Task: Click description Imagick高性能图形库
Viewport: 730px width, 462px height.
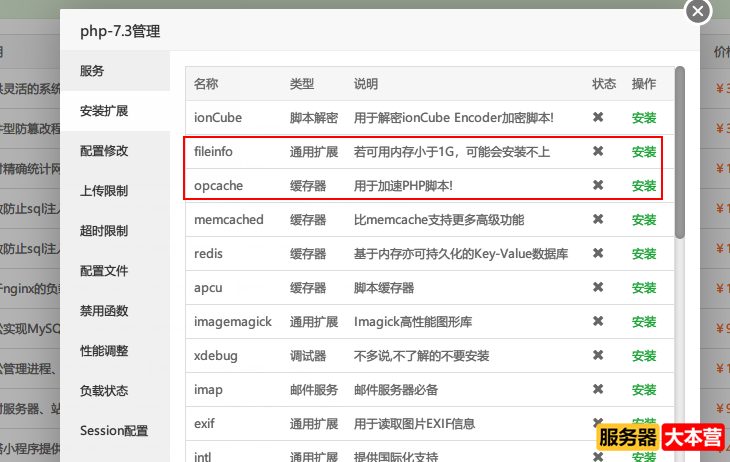Action: coord(413,322)
